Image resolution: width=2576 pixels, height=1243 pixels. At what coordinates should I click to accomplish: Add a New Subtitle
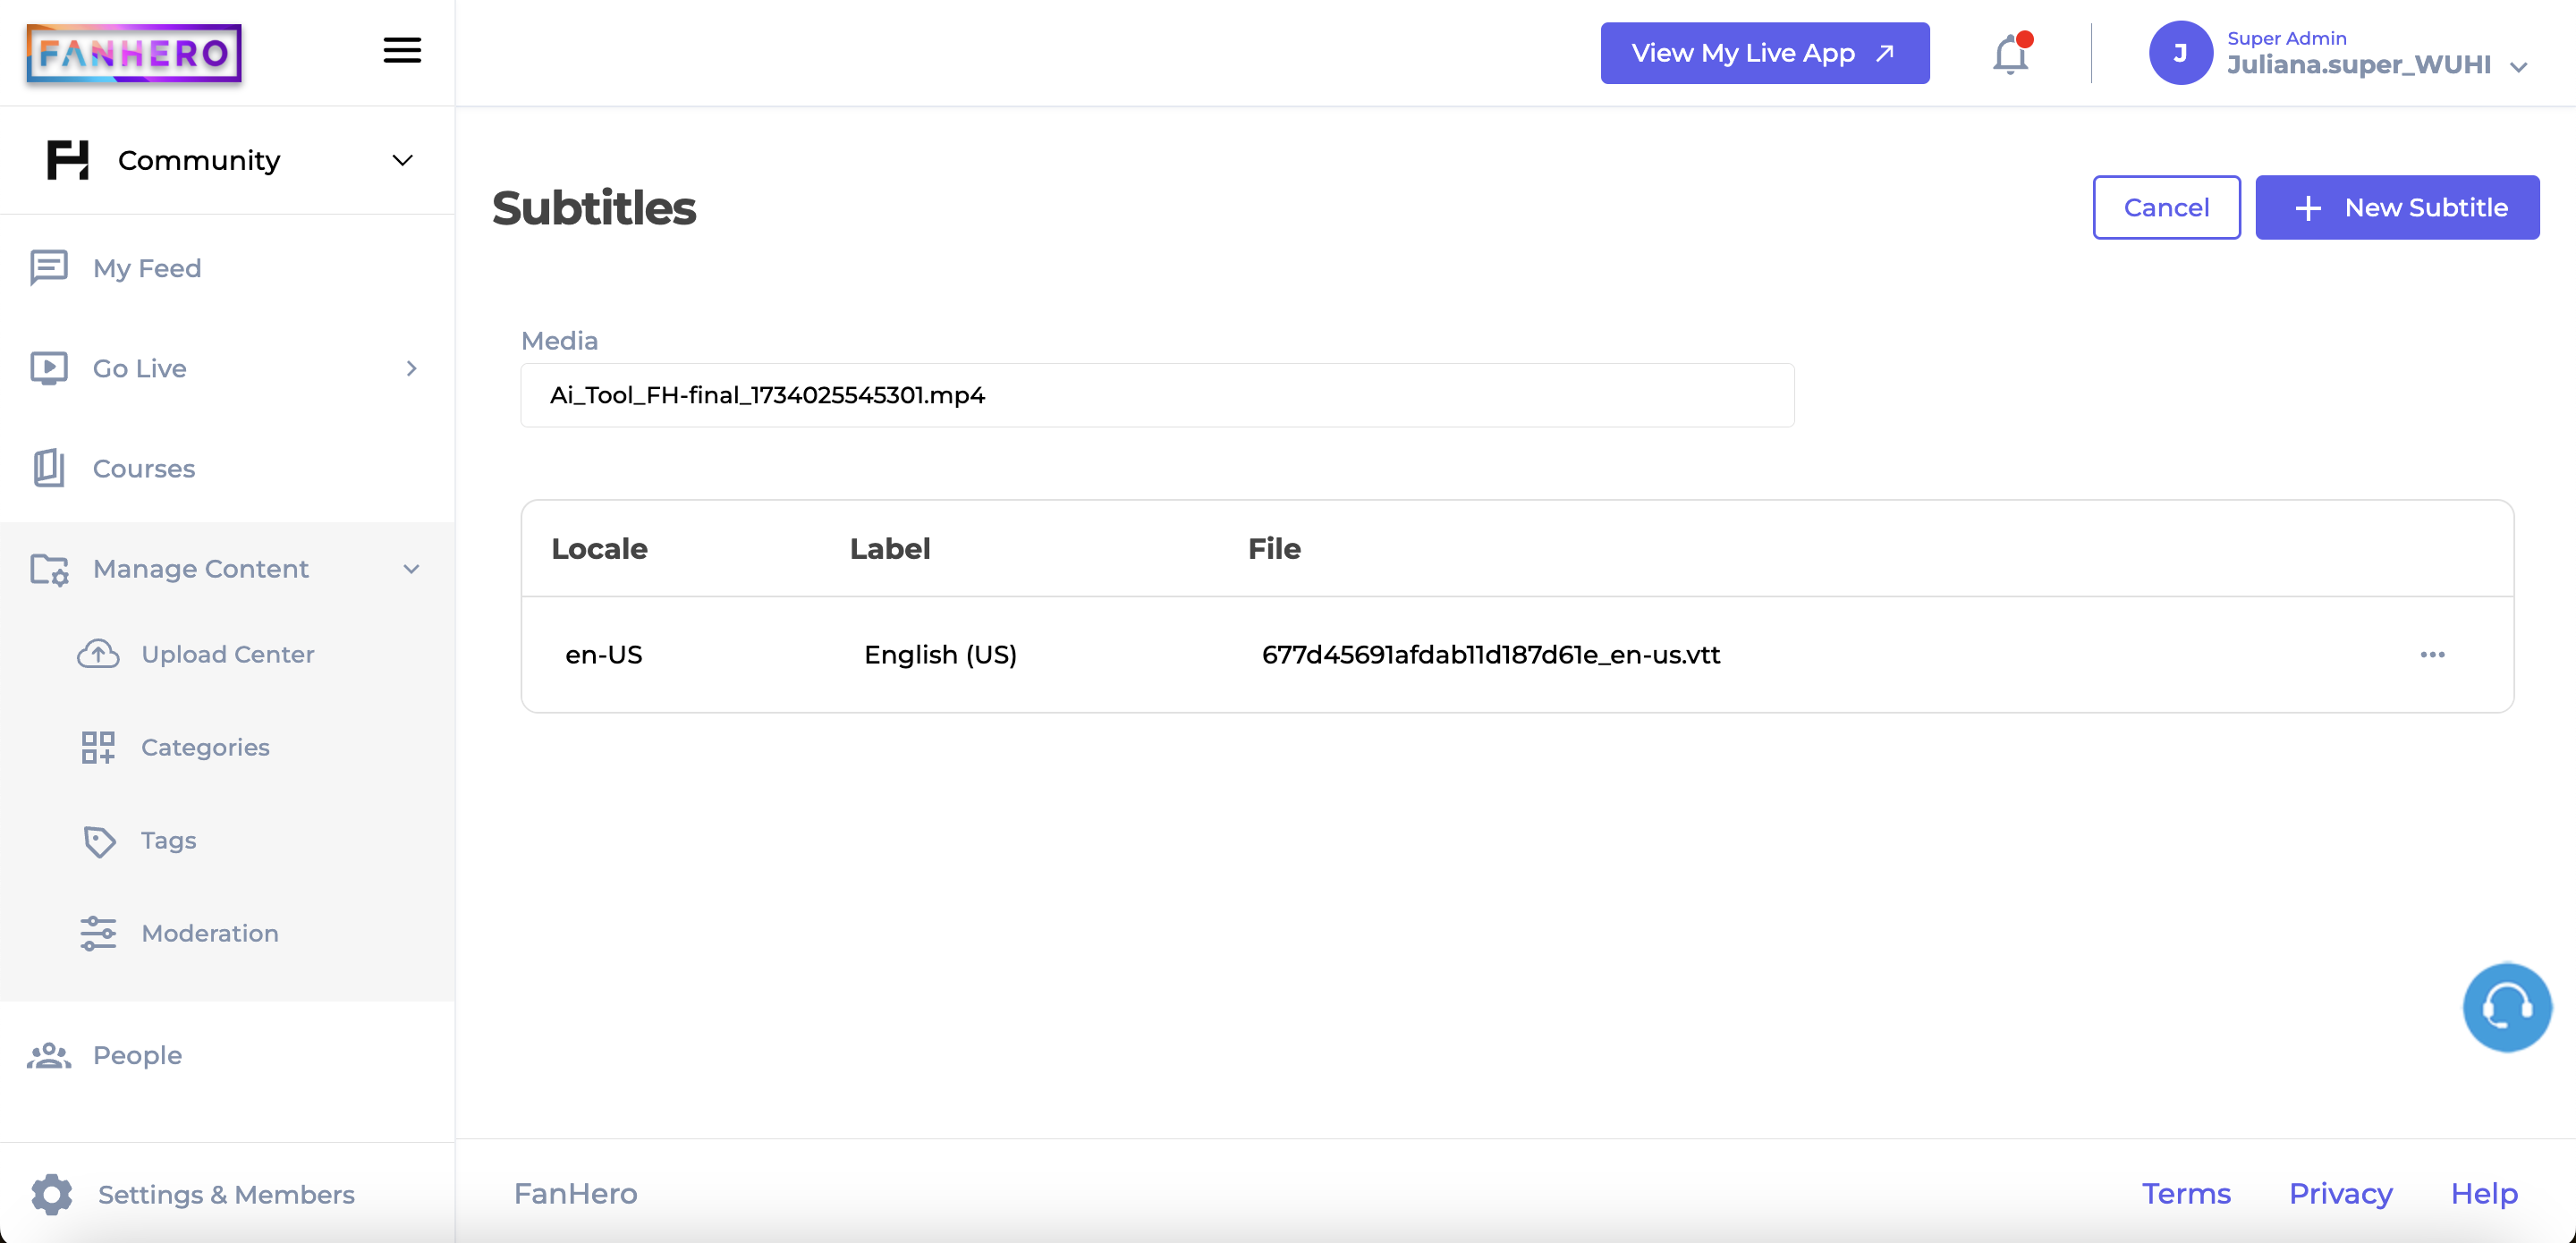(x=2397, y=207)
